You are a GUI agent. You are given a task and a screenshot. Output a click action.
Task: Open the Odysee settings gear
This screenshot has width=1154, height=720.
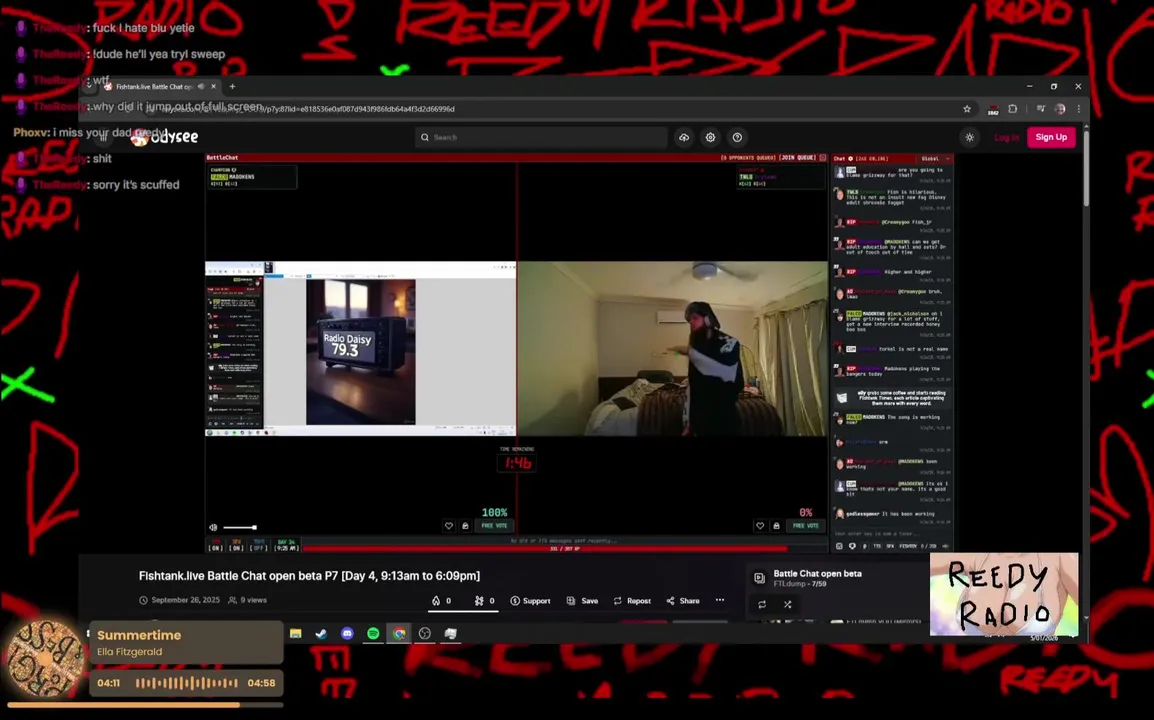710,137
